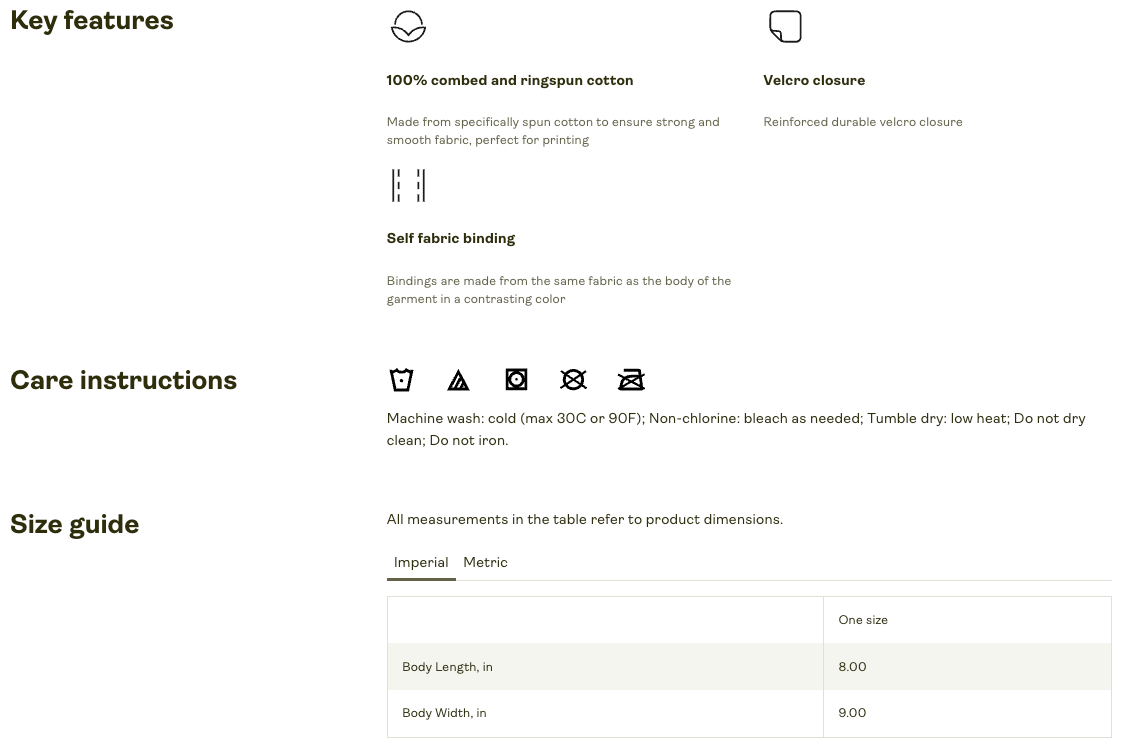The width and height of the screenshot is (1127, 750).
Task: Click the Velcro closure feature title
Action: coord(814,81)
